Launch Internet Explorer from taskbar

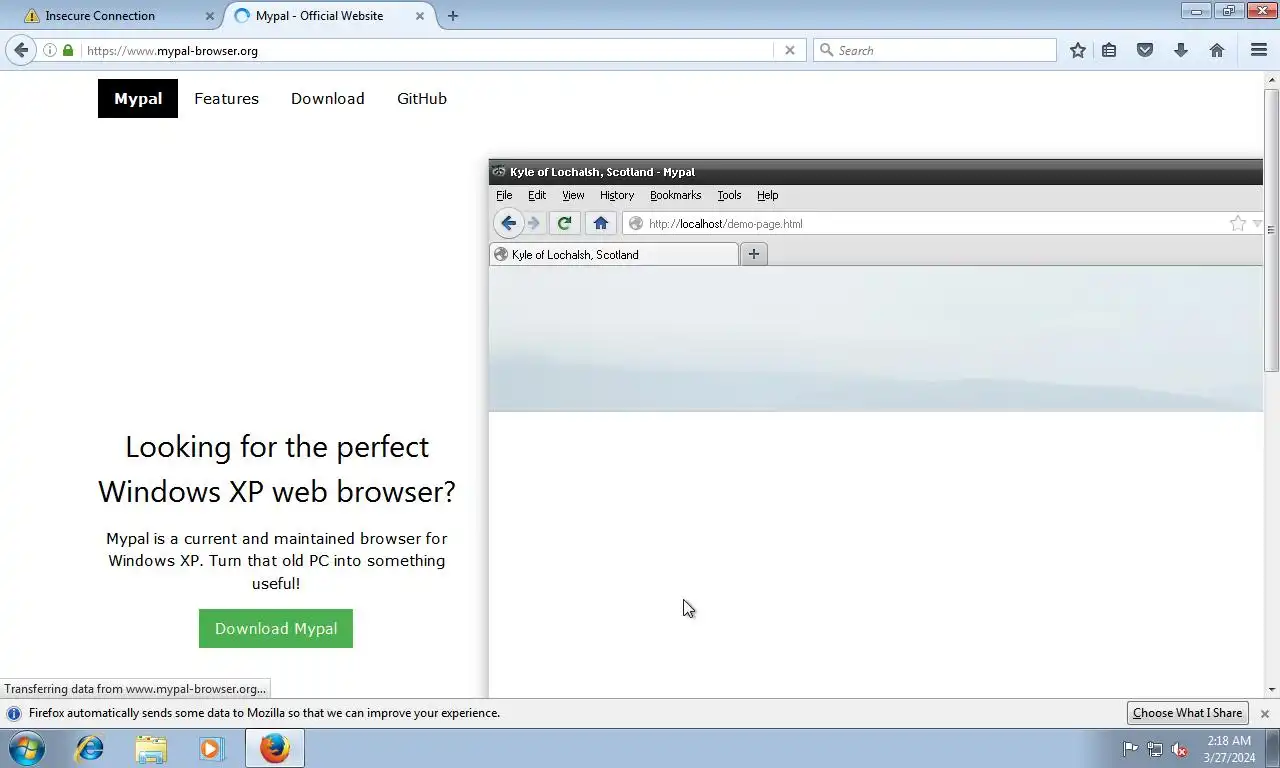tap(90, 748)
